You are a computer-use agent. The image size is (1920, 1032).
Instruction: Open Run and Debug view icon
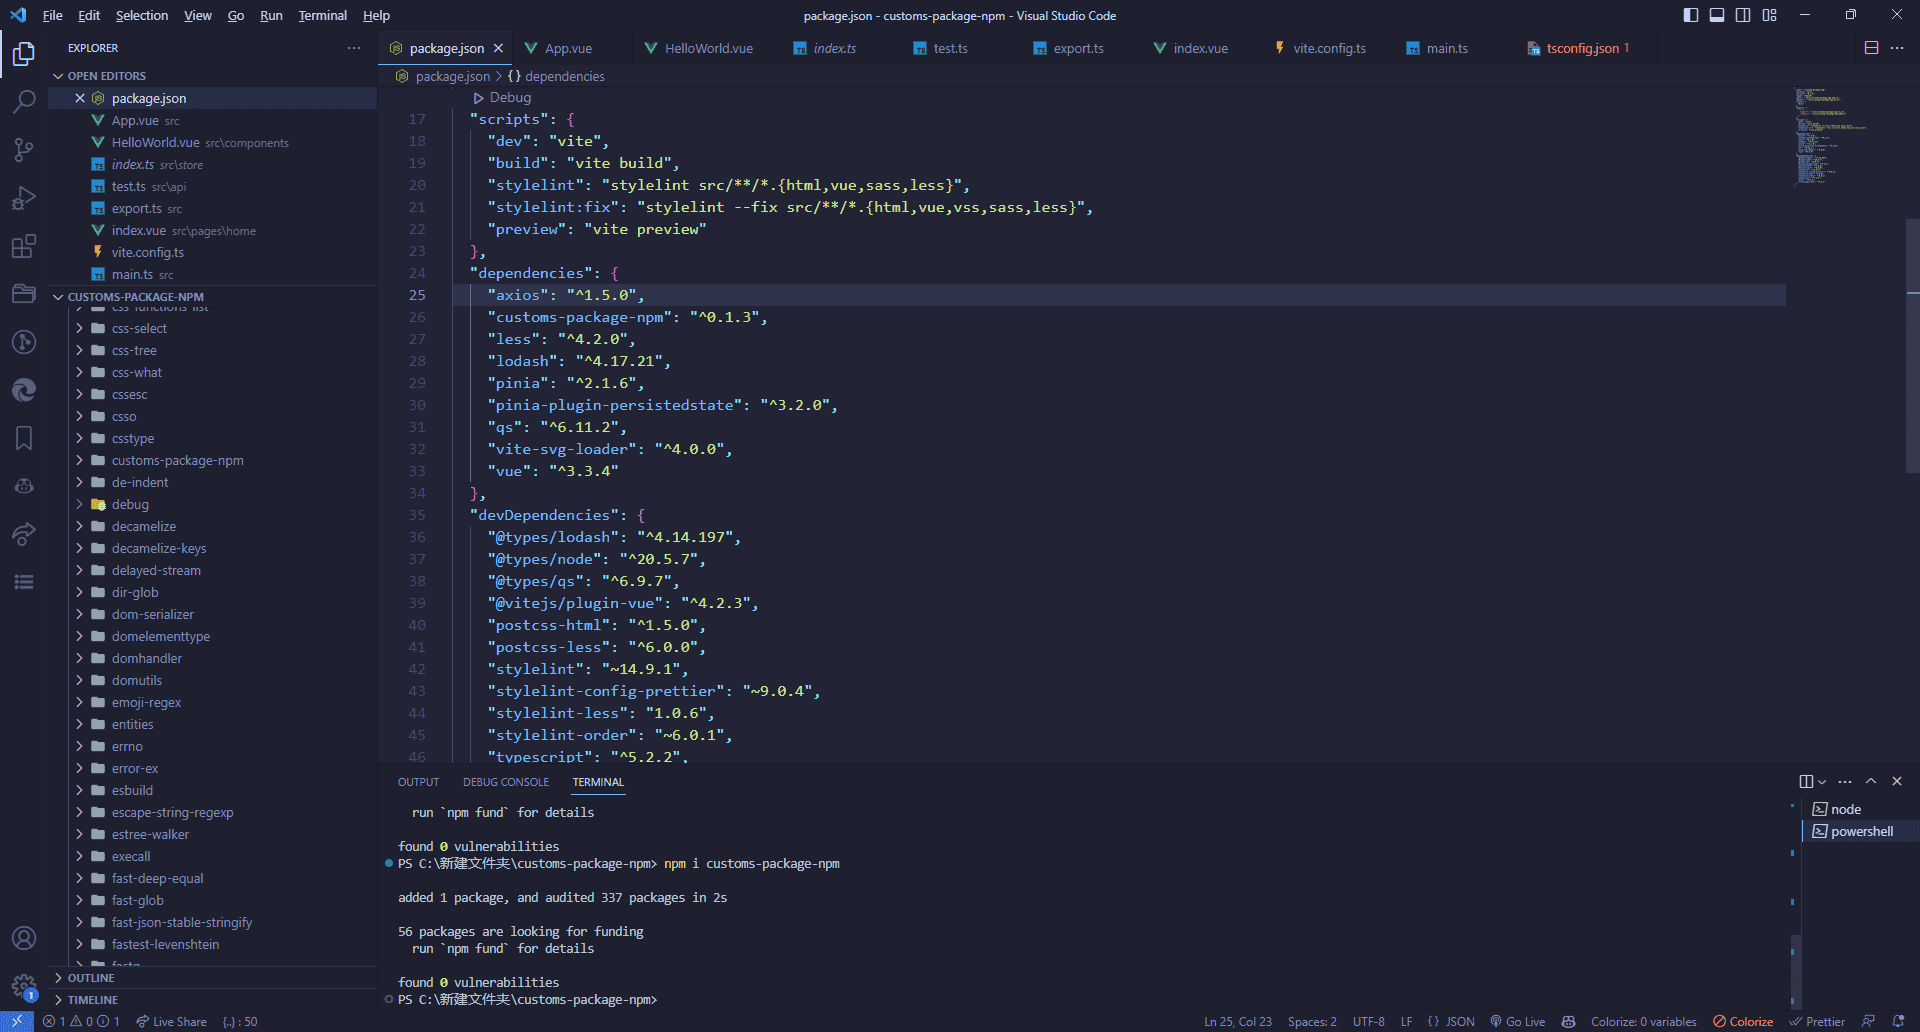pos(24,198)
